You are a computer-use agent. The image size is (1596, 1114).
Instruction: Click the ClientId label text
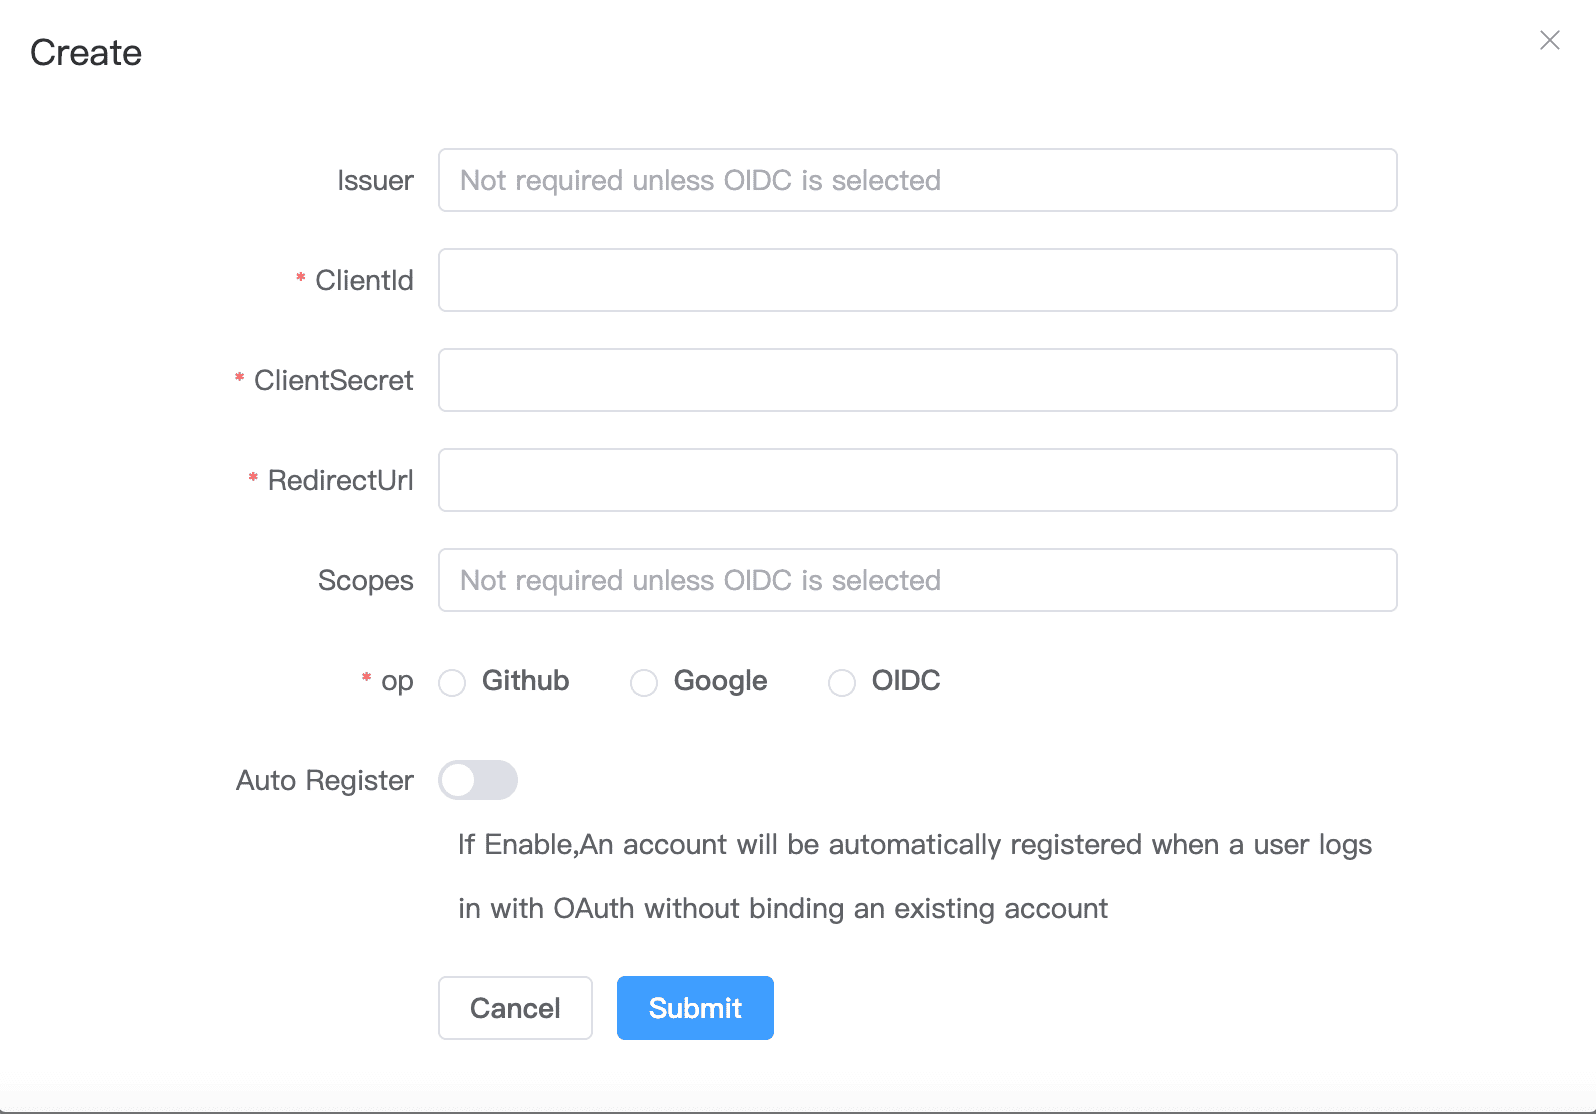[x=364, y=280]
